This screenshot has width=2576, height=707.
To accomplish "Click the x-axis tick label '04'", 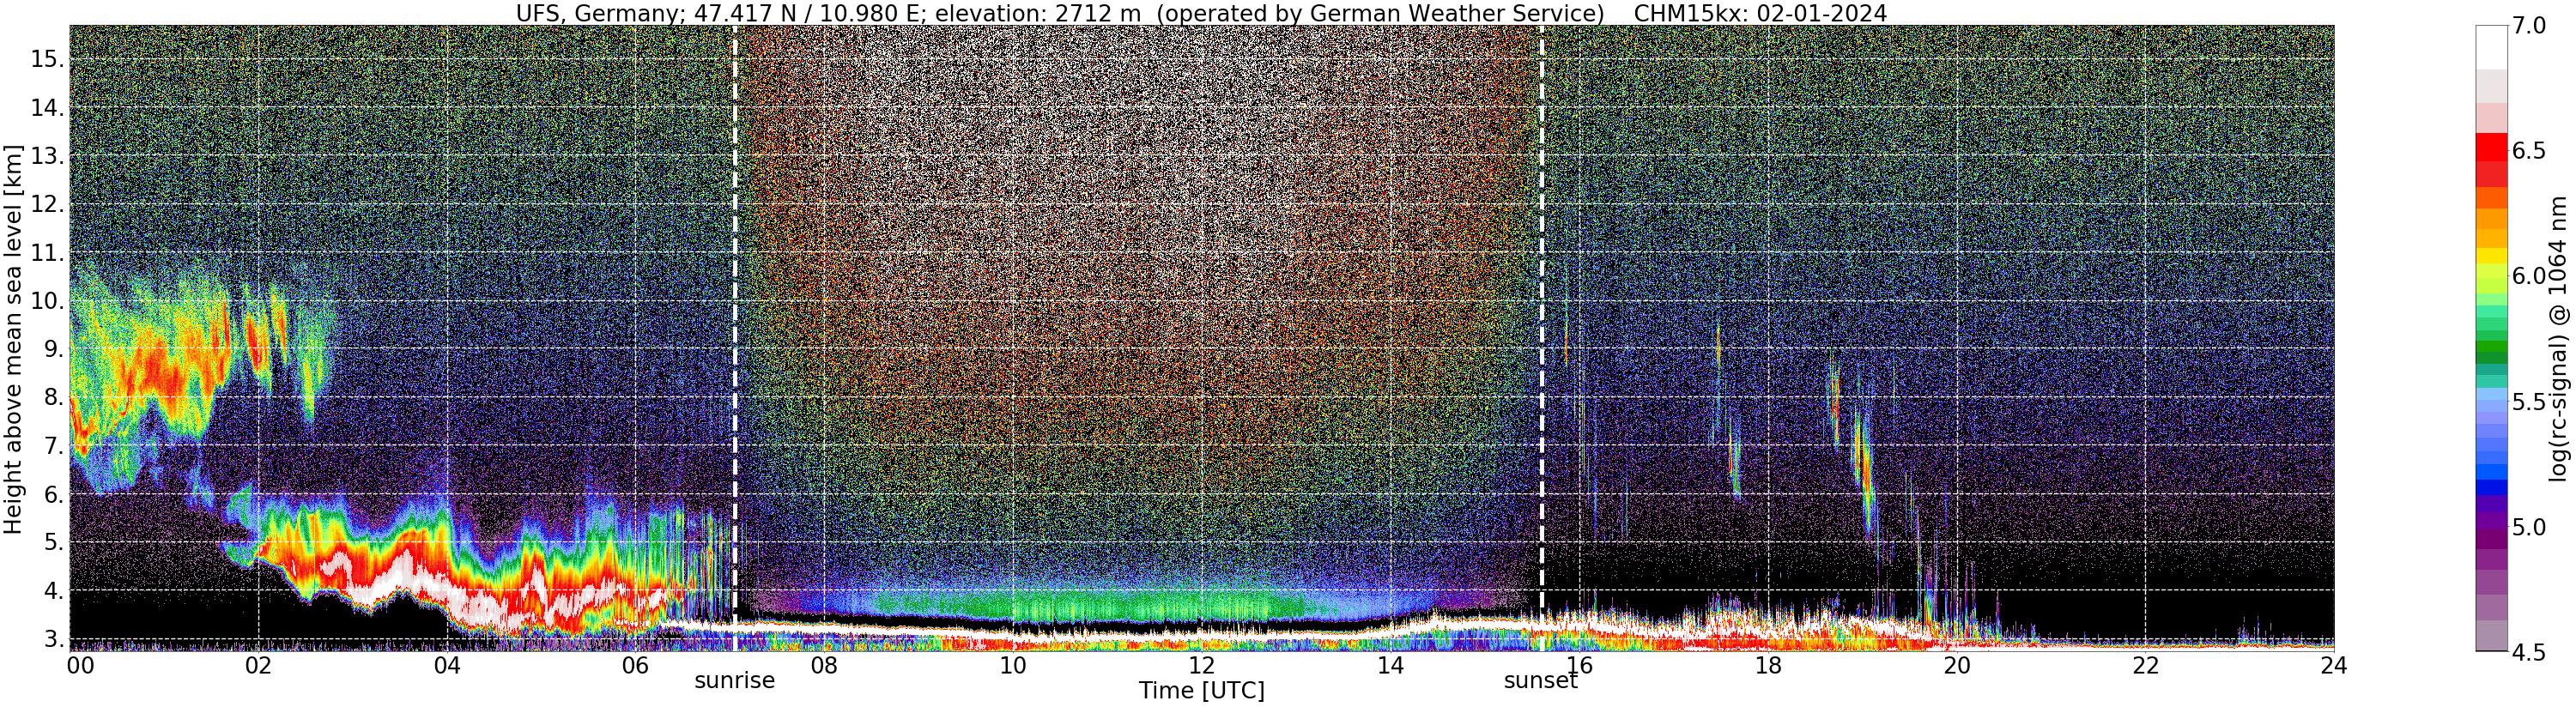I will click(x=447, y=665).
